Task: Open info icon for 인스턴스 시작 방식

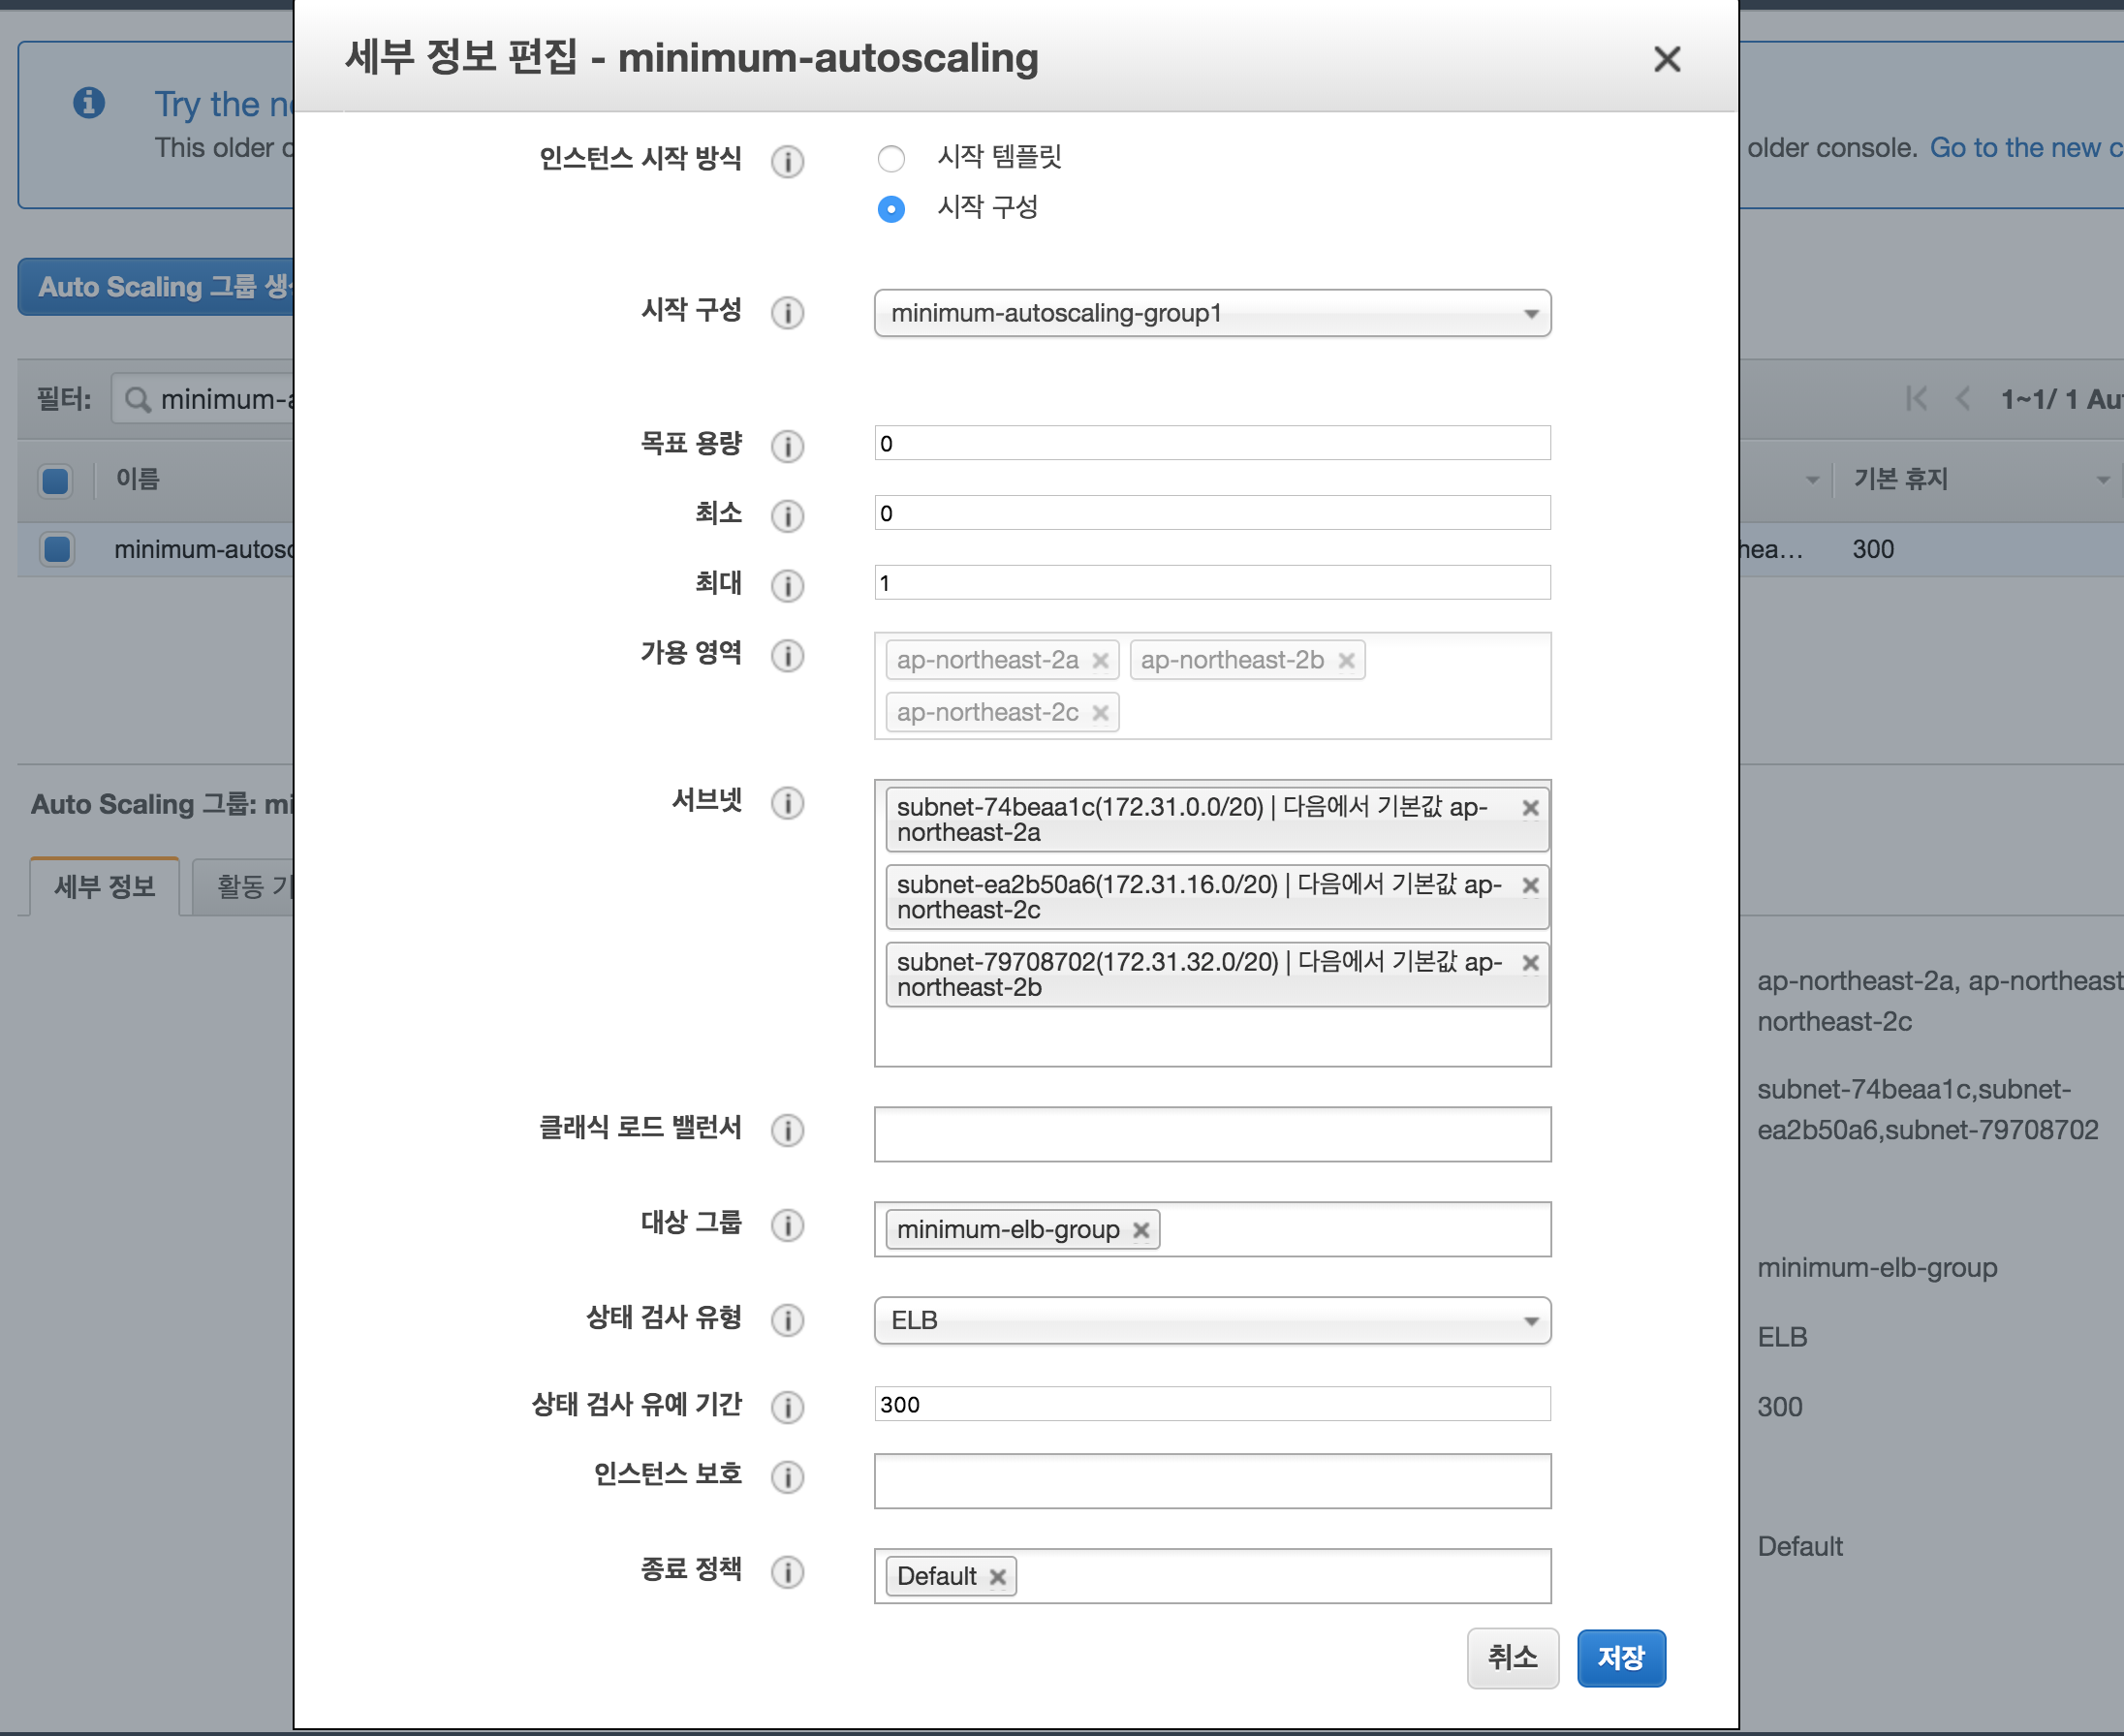Action: (787, 161)
